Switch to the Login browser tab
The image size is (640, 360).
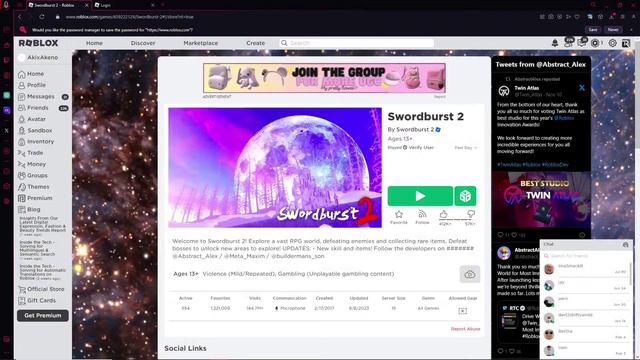[125, 5]
